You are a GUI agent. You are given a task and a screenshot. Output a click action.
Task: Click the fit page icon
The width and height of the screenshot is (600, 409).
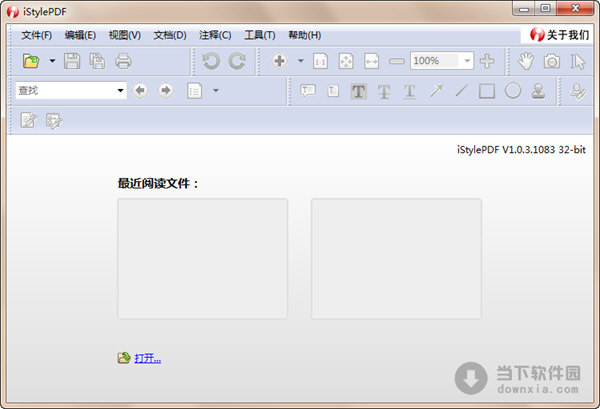pos(346,61)
